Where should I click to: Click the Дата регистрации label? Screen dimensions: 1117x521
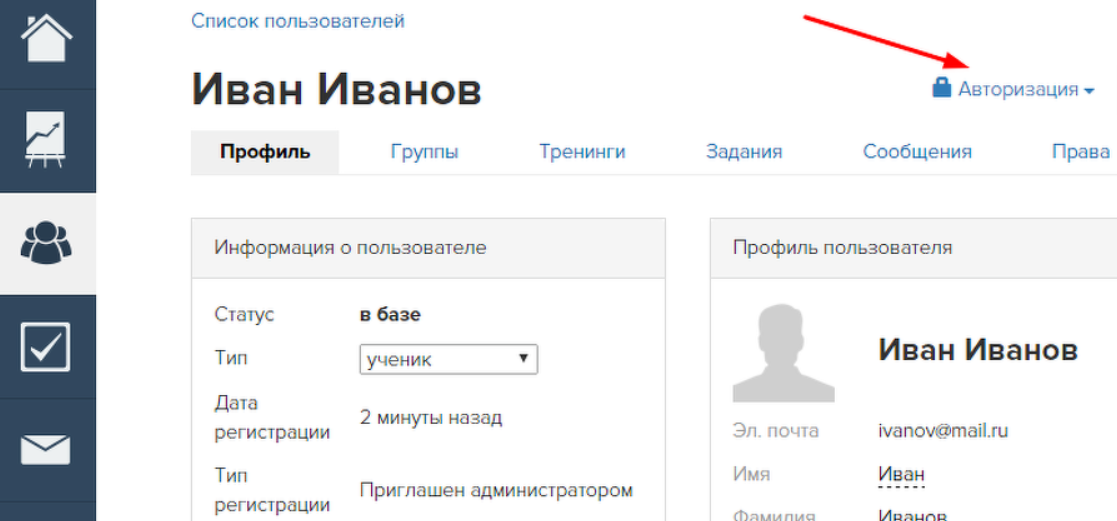pyautogui.click(x=272, y=418)
